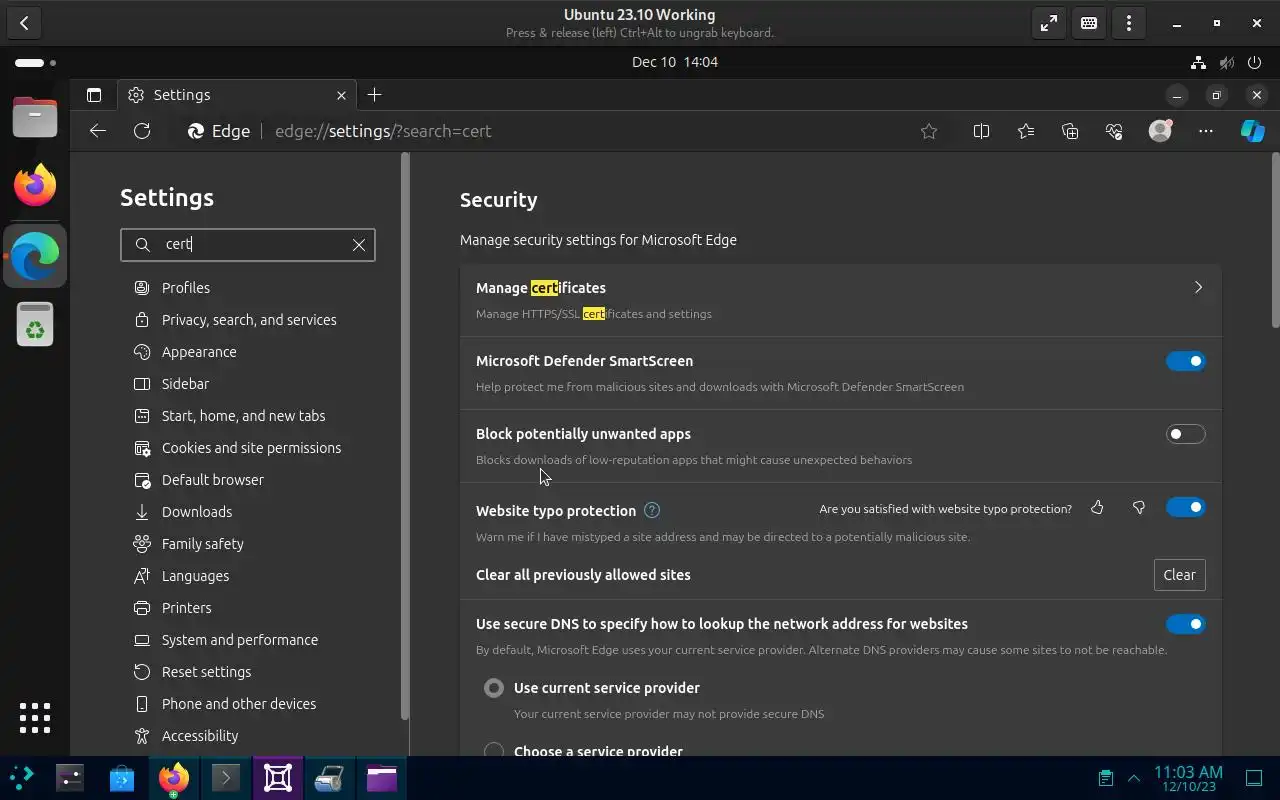
Task: Open the profile avatar icon
Action: (1160, 131)
